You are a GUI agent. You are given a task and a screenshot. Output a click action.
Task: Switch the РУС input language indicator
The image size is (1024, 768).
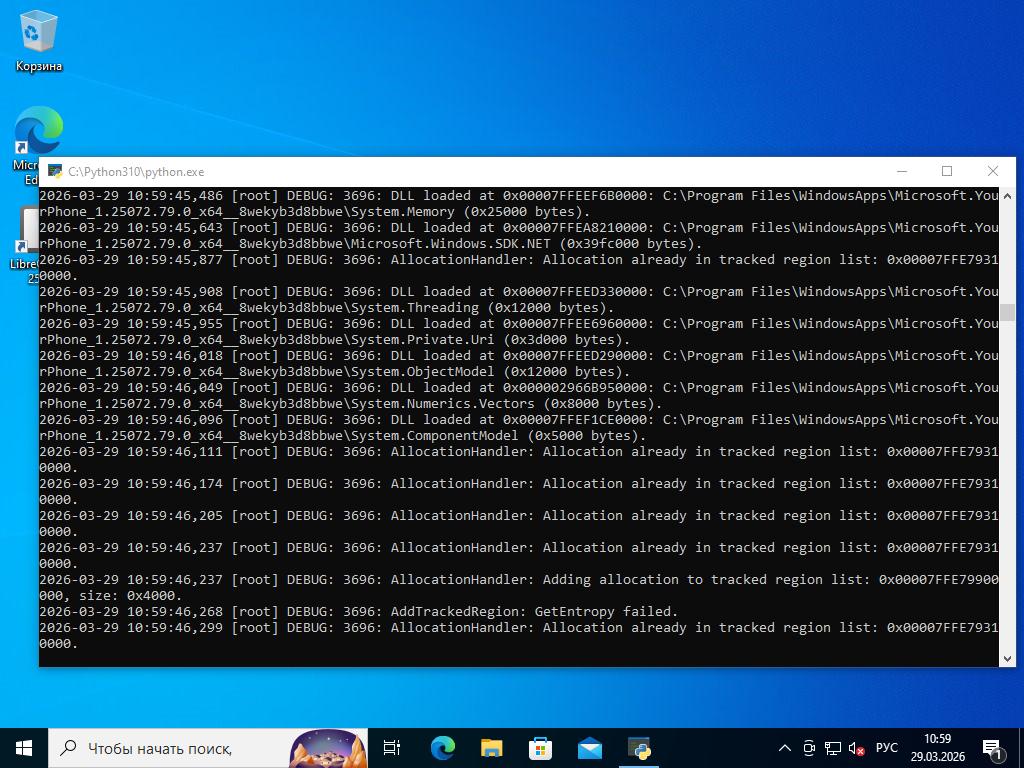[x=887, y=748]
